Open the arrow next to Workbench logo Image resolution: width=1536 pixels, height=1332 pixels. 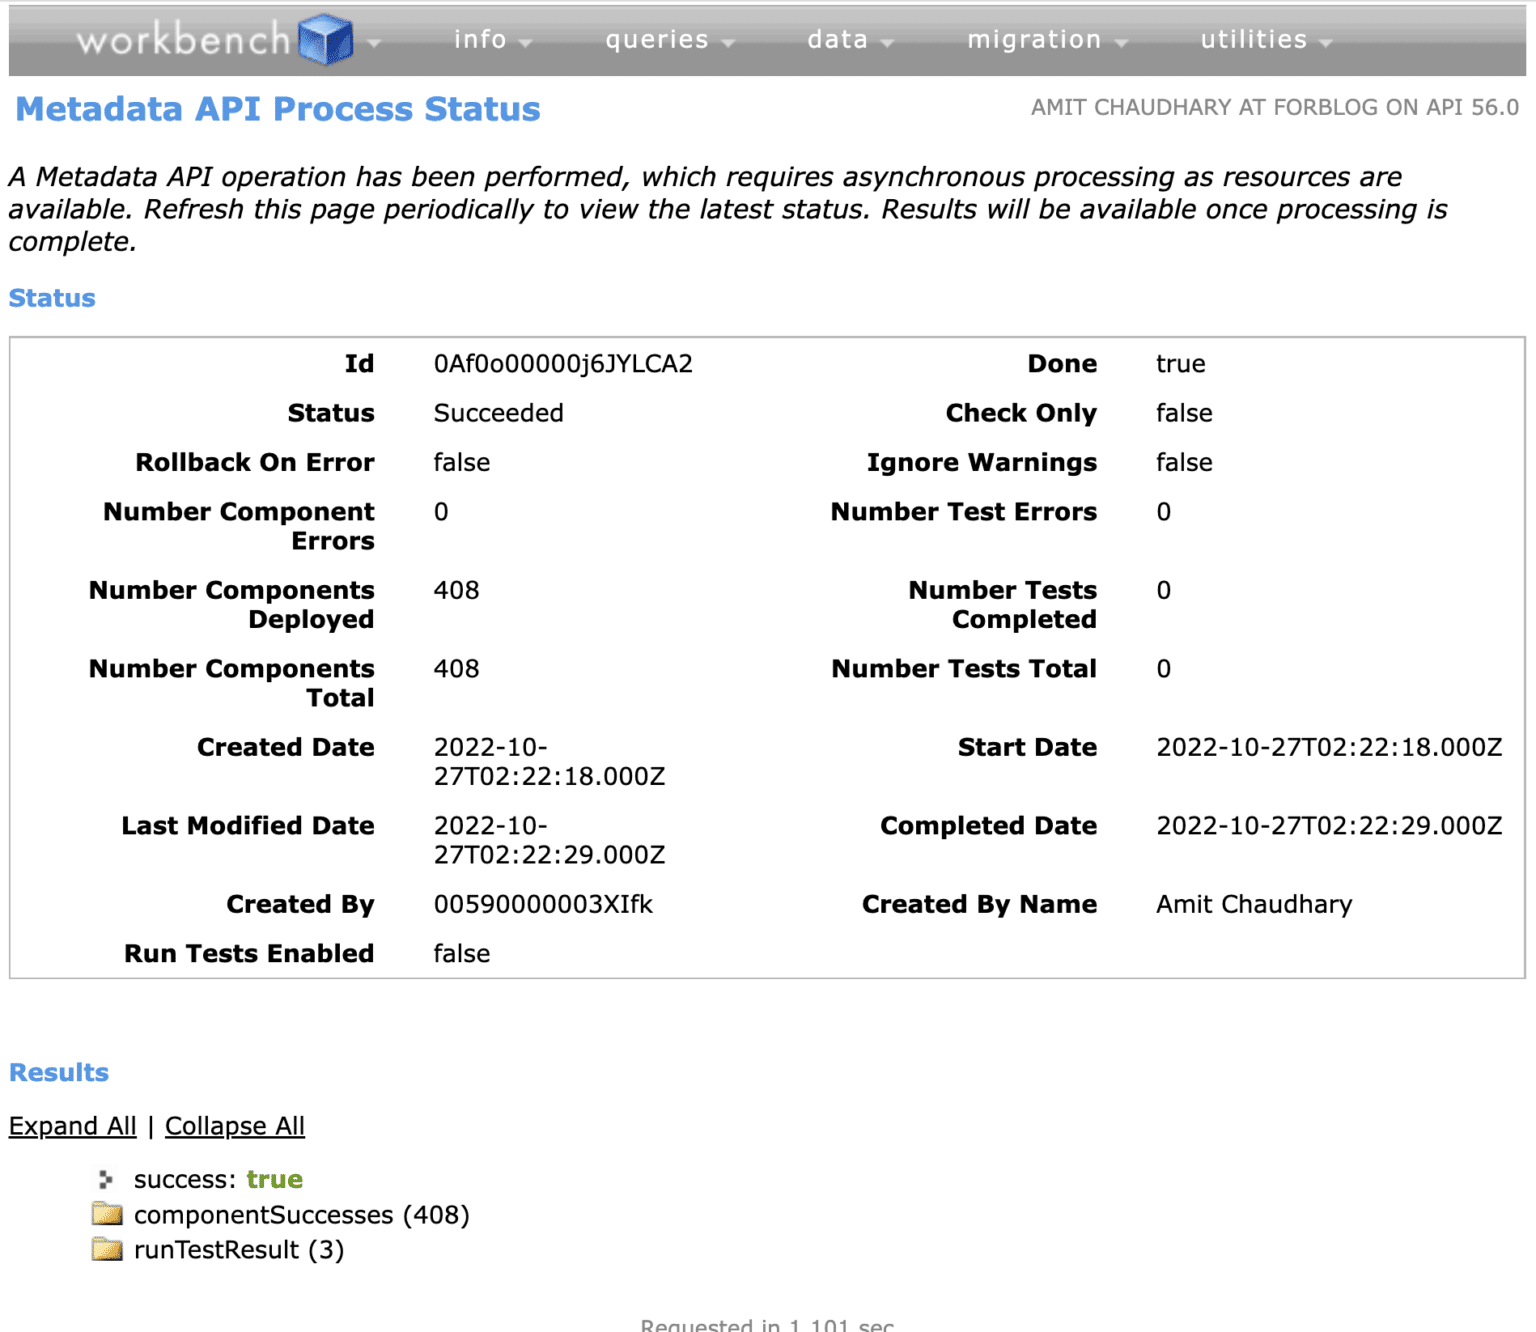[x=374, y=43]
